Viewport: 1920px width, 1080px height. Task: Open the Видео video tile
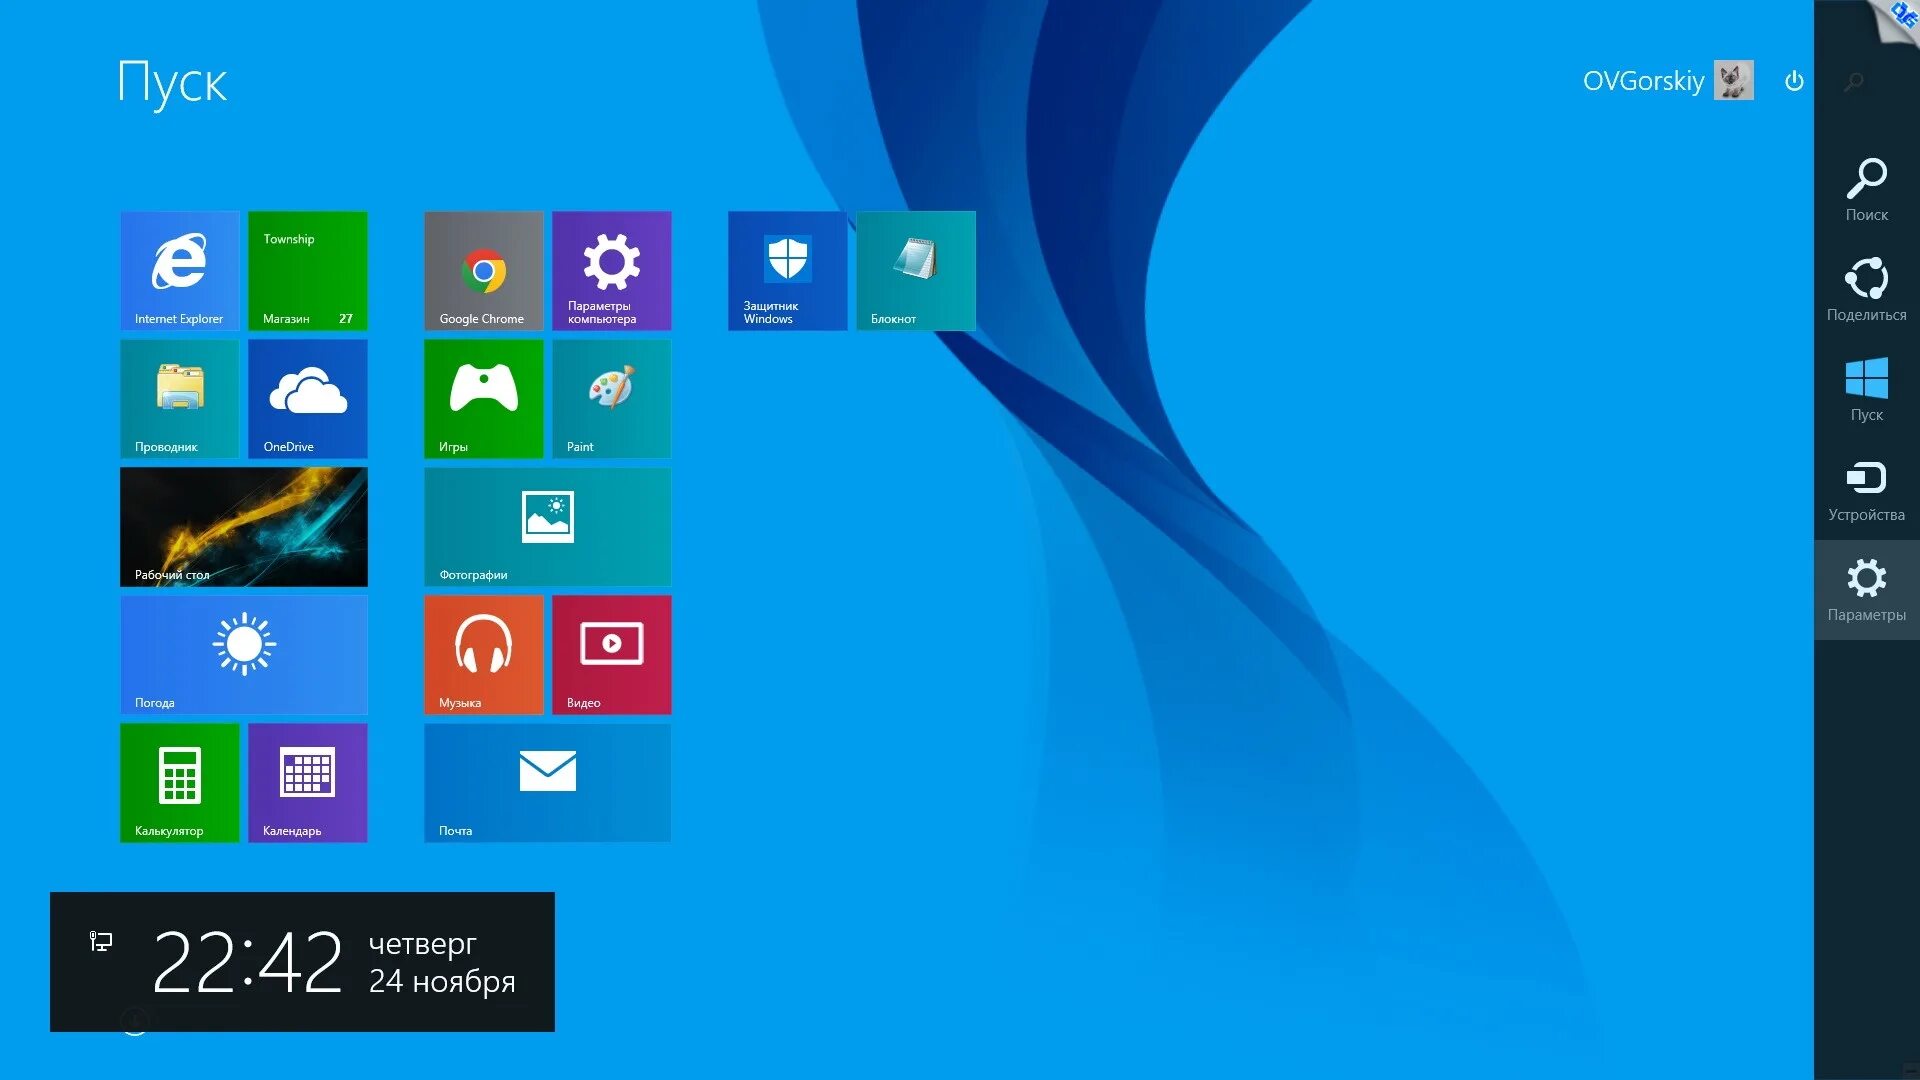click(612, 655)
